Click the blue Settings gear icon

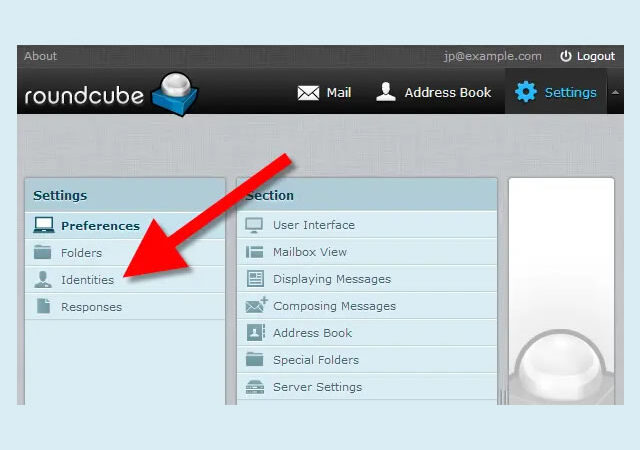point(526,91)
